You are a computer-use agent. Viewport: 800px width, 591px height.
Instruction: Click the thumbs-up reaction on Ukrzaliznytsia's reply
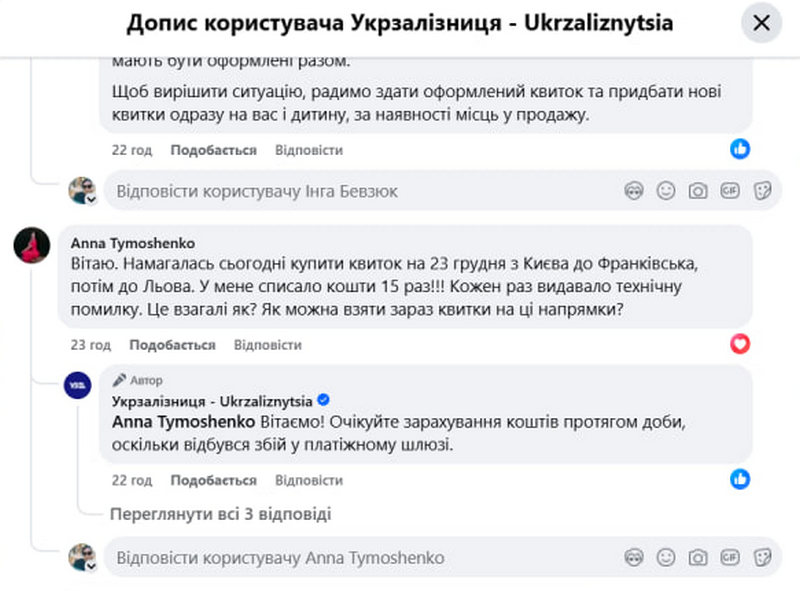click(x=739, y=480)
